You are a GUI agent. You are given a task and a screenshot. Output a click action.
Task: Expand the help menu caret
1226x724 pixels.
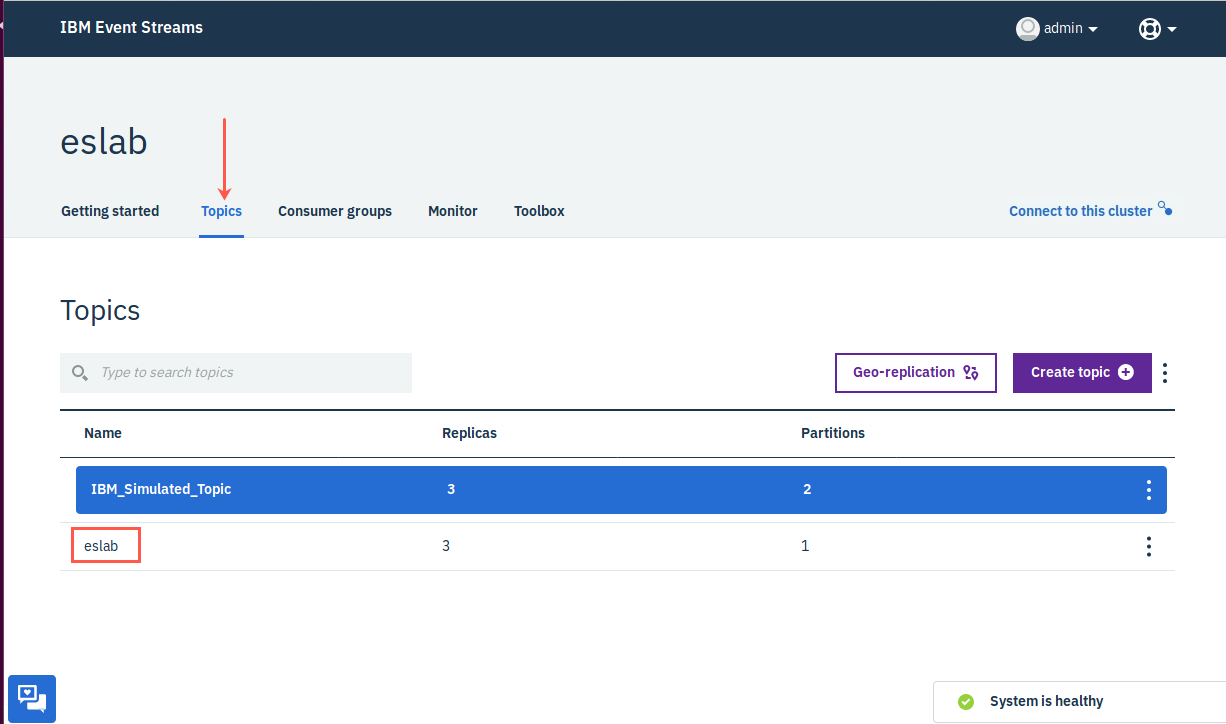[x=1172, y=29]
